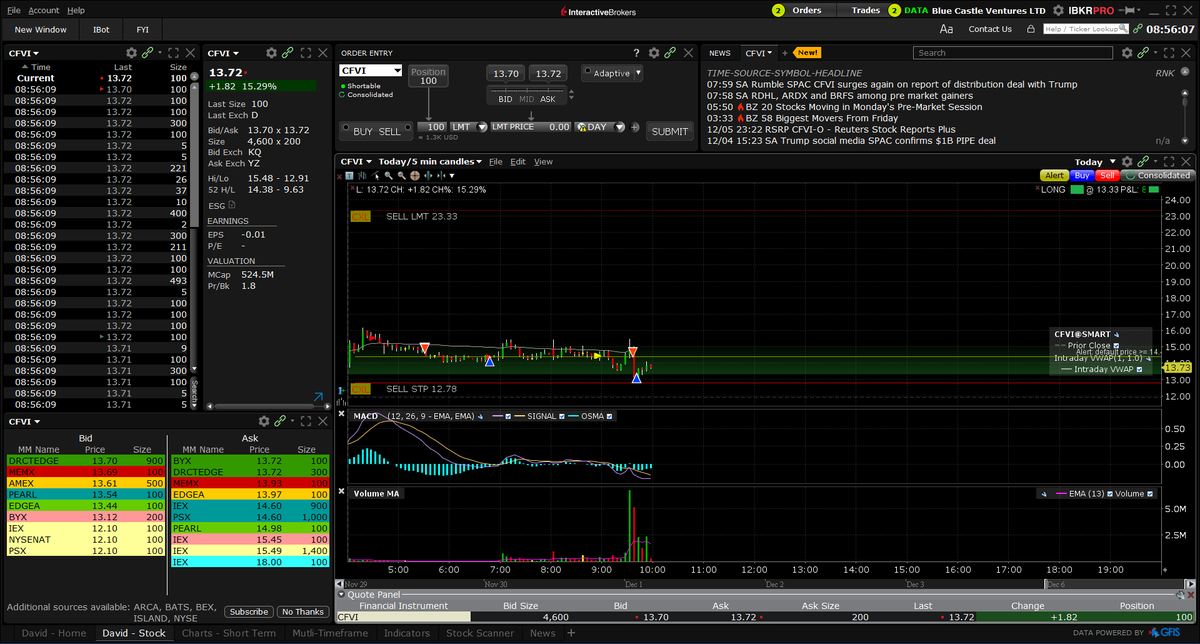Toggle Volume series checkbox
The width and height of the screenshot is (1200, 644).
coord(1150,494)
